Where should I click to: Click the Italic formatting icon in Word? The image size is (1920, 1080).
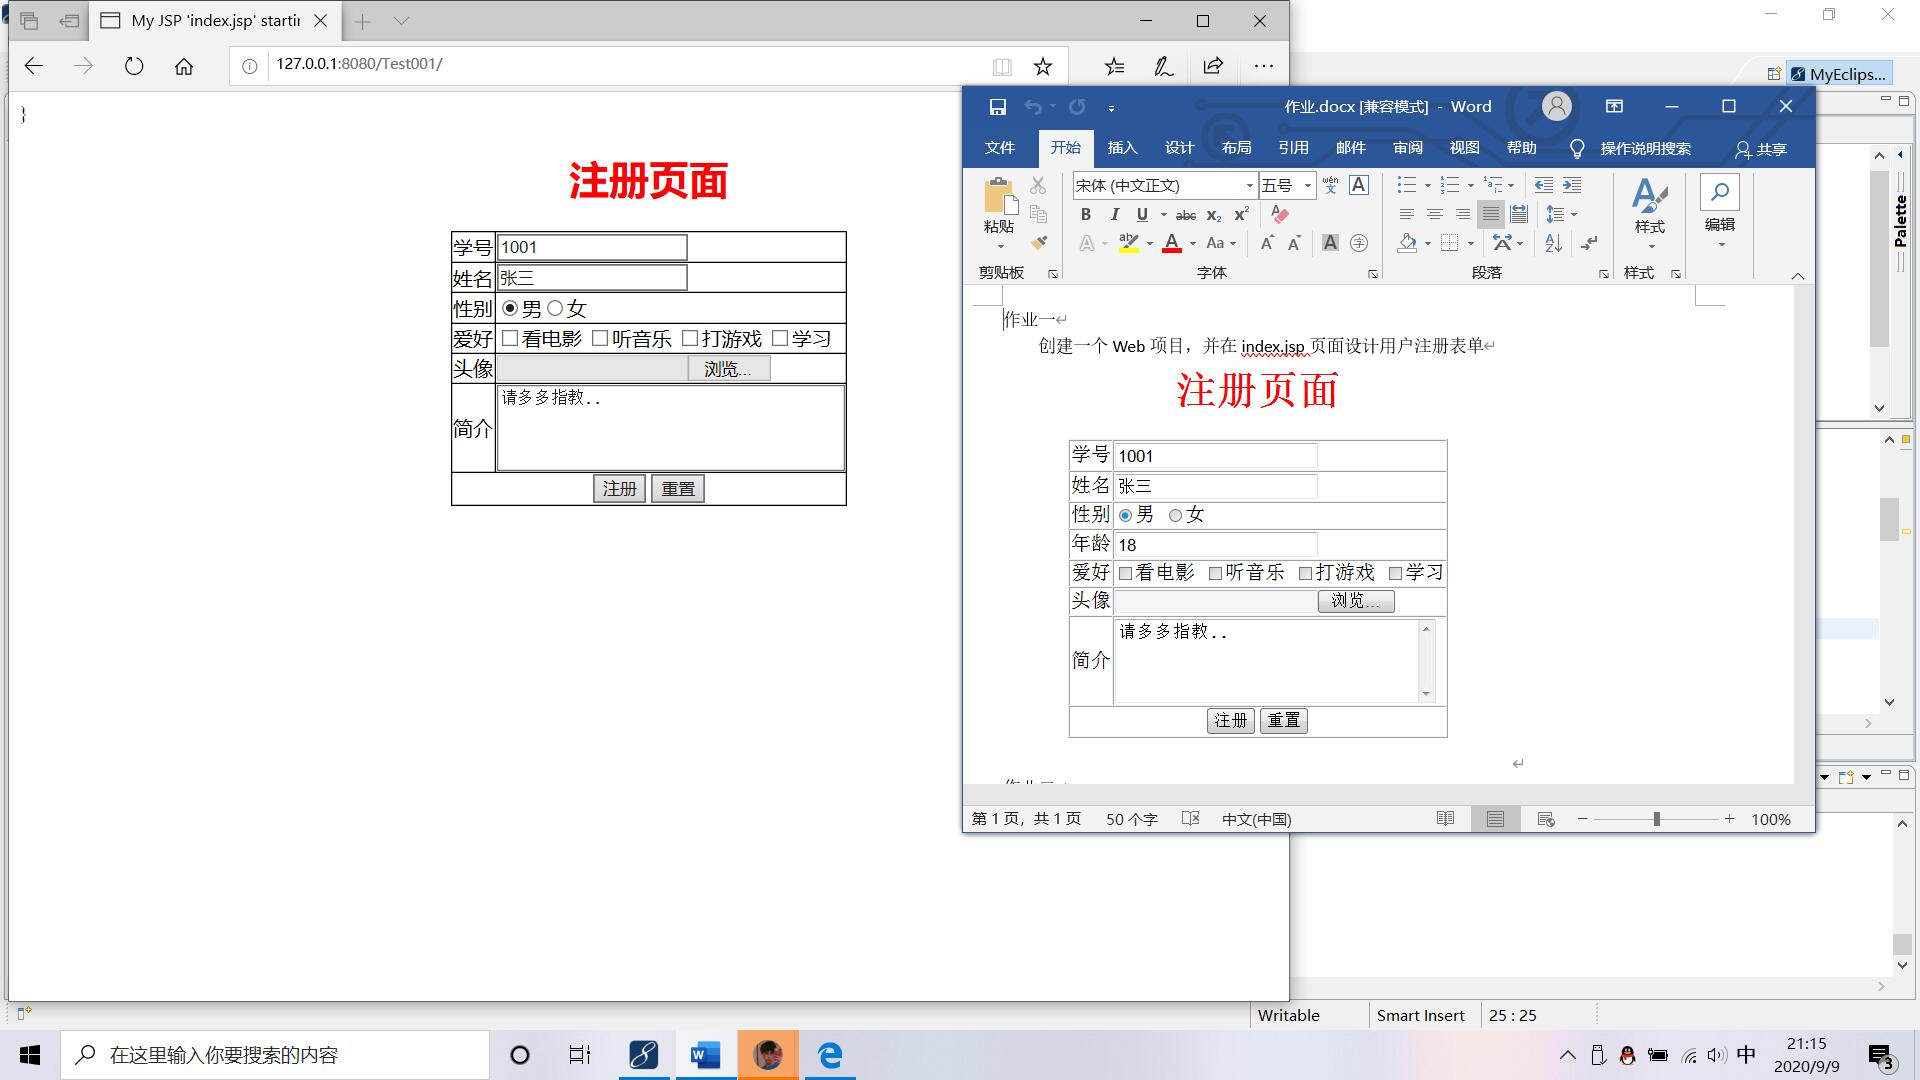(1114, 214)
